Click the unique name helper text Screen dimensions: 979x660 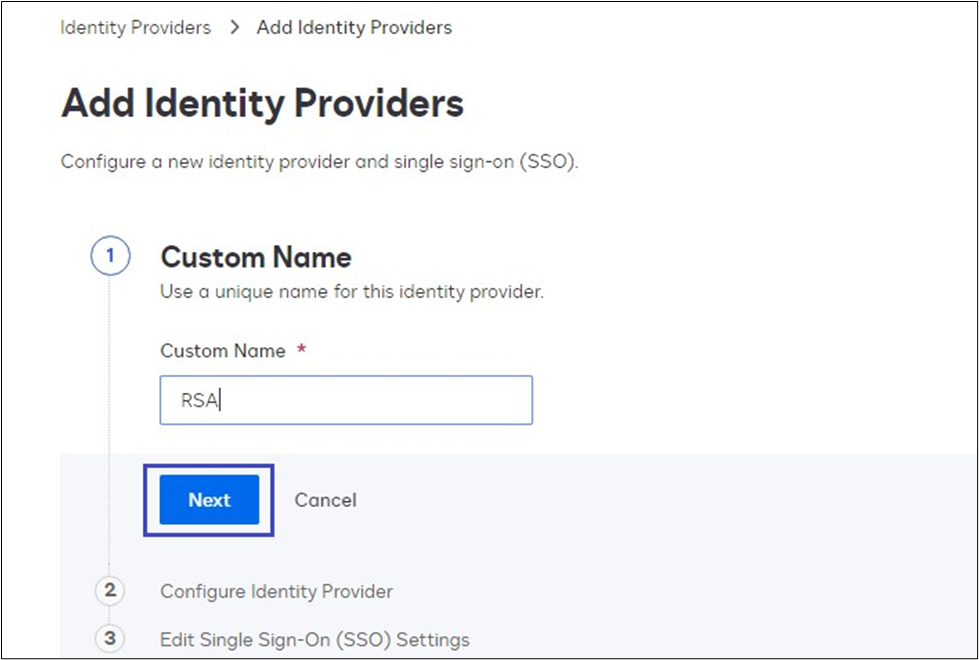[x=351, y=293]
